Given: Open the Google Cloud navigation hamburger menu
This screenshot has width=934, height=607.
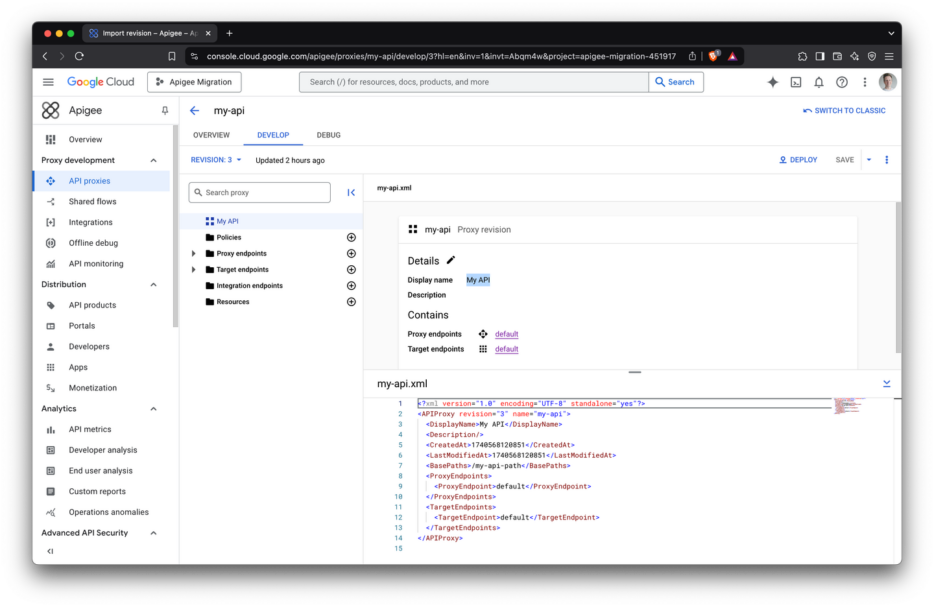Looking at the screenshot, I should (x=48, y=82).
